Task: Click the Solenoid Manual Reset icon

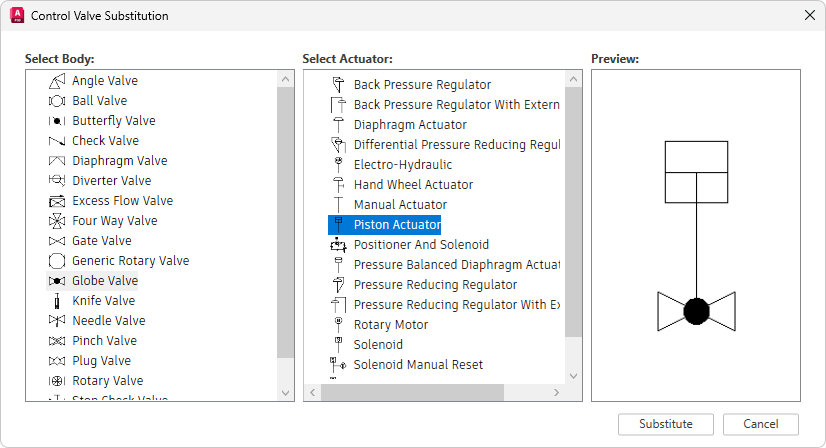Action: click(338, 365)
